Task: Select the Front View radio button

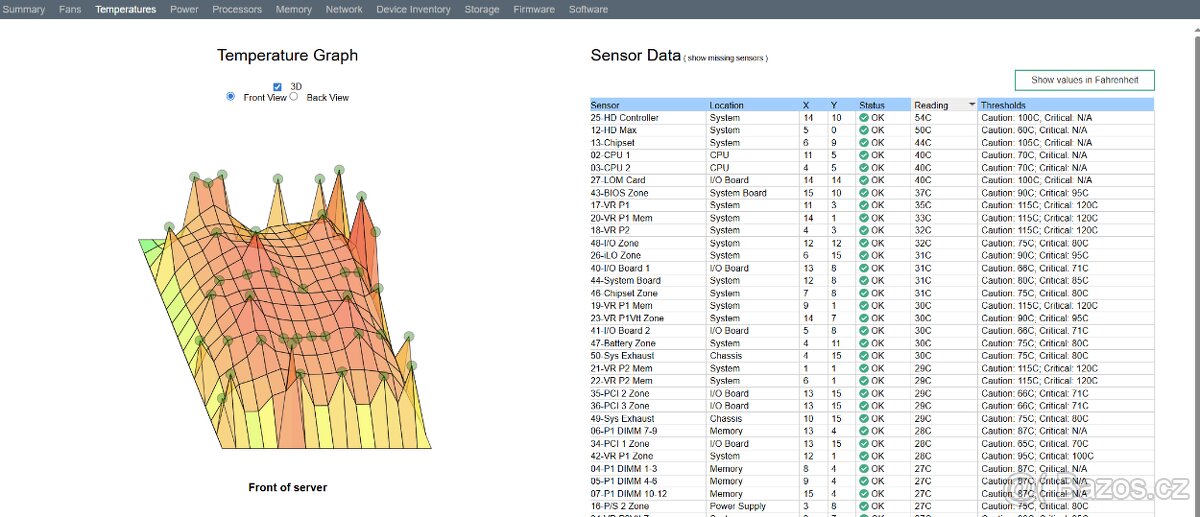Action: (x=231, y=97)
